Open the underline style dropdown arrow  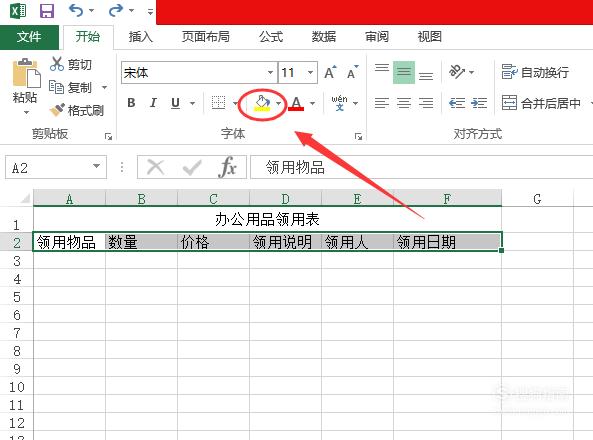coord(192,103)
